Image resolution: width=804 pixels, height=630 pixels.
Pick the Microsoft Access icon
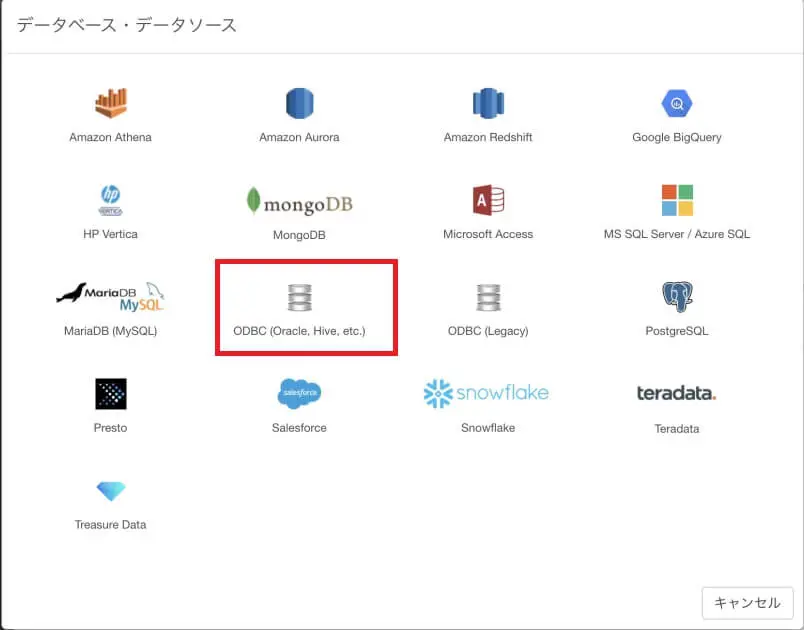pos(488,200)
